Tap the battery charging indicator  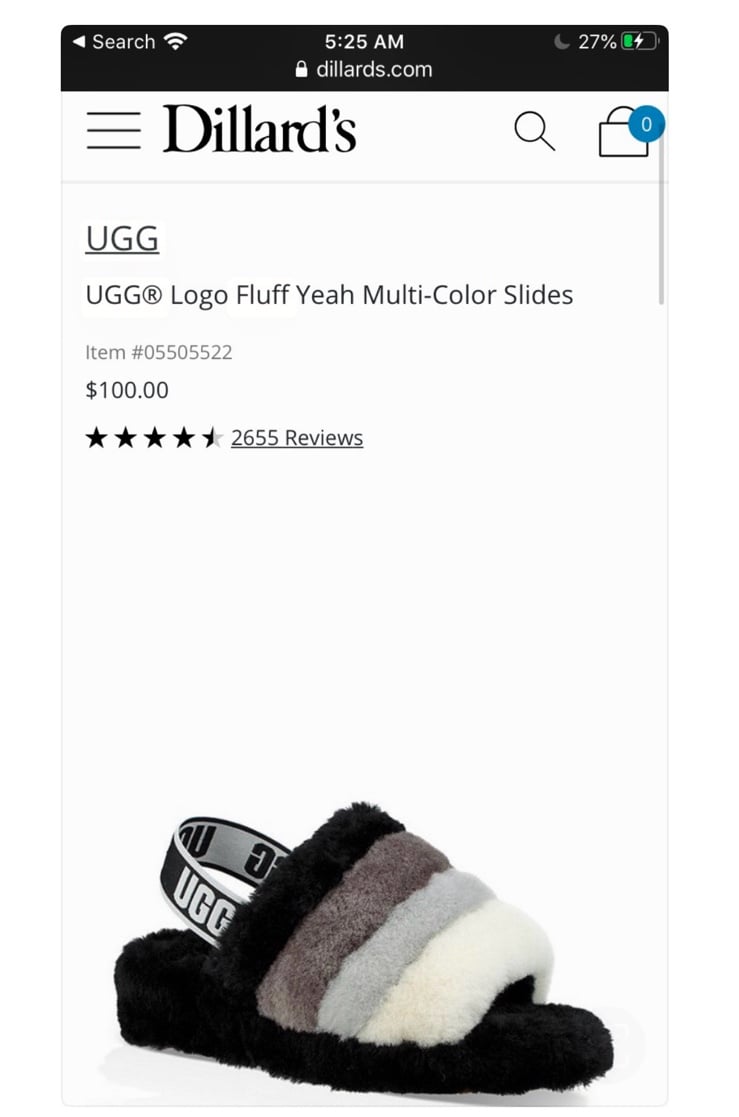(x=640, y=41)
